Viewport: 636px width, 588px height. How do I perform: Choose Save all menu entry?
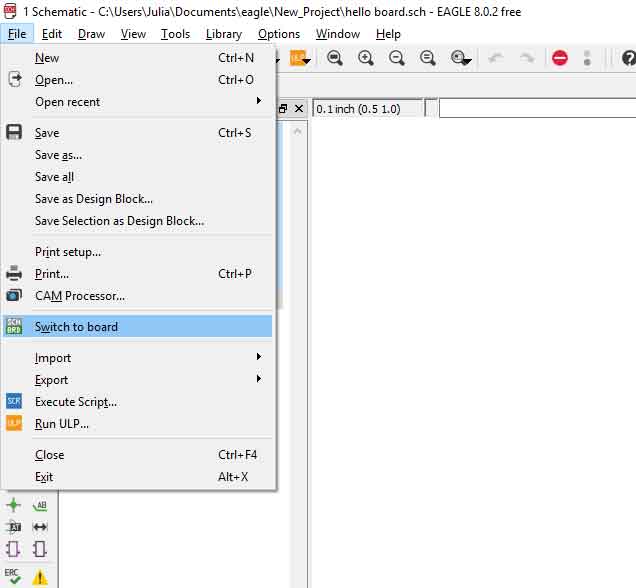pyautogui.click(x=138, y=177)
